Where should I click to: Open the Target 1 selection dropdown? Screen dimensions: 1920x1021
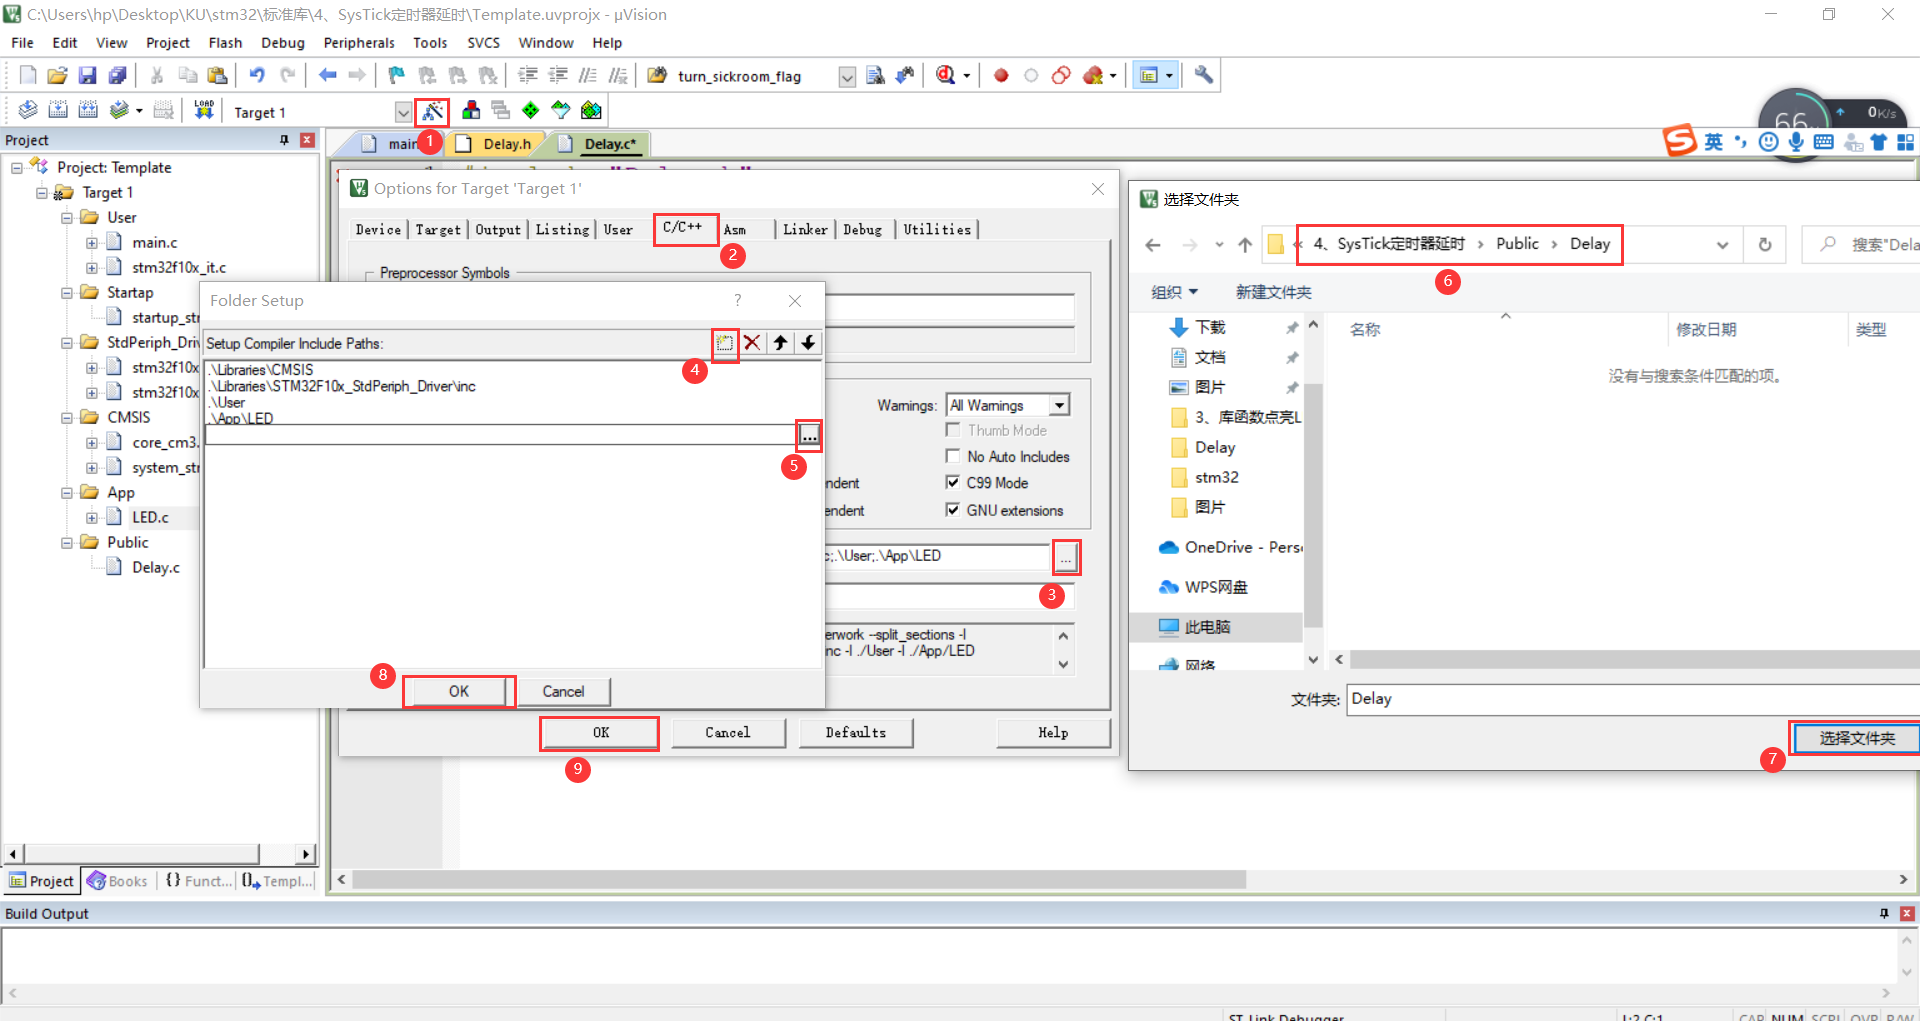[x=403, y=112]
